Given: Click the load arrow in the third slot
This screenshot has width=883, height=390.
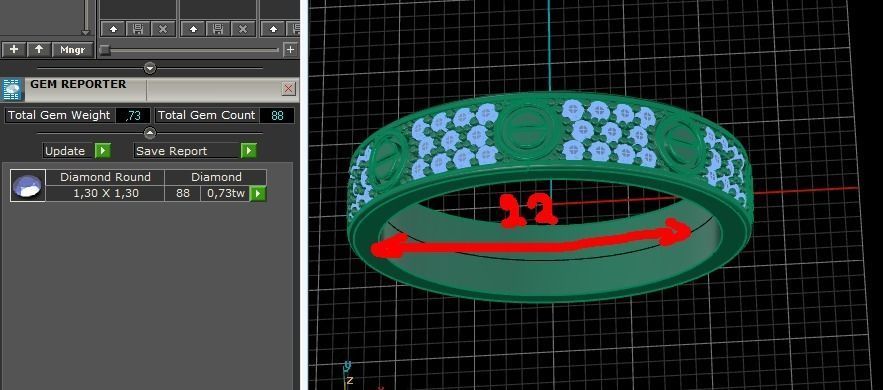Looking at the screenshot, I should (273, 29).
